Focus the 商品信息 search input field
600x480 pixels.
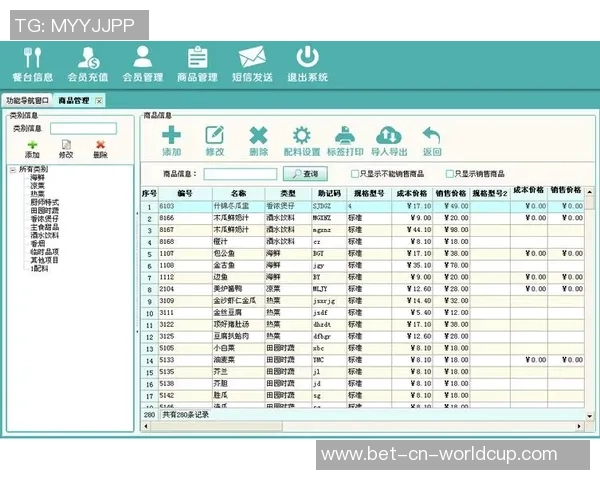[240, 174]
